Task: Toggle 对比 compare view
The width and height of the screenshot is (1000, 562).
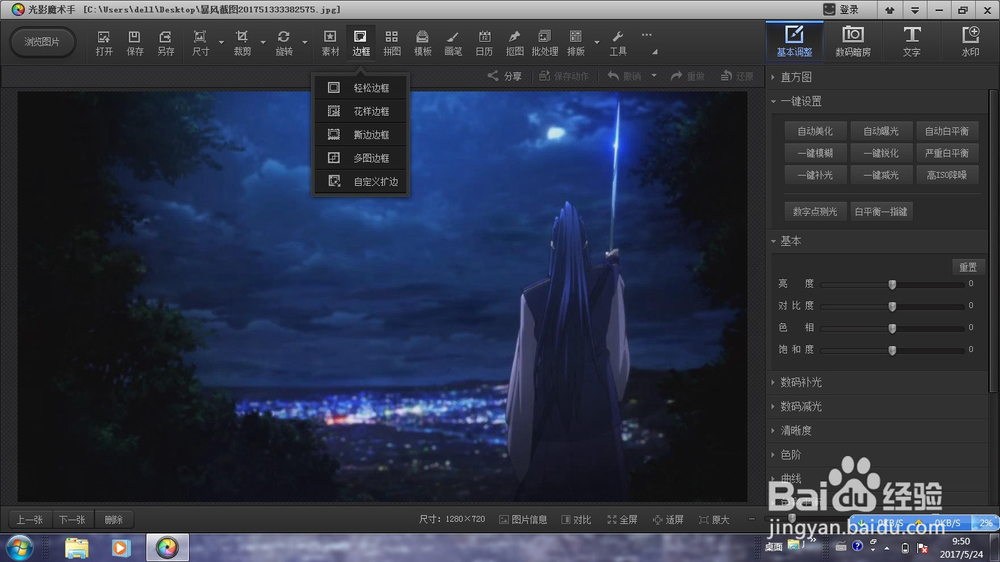Action: tap(576, 520)
